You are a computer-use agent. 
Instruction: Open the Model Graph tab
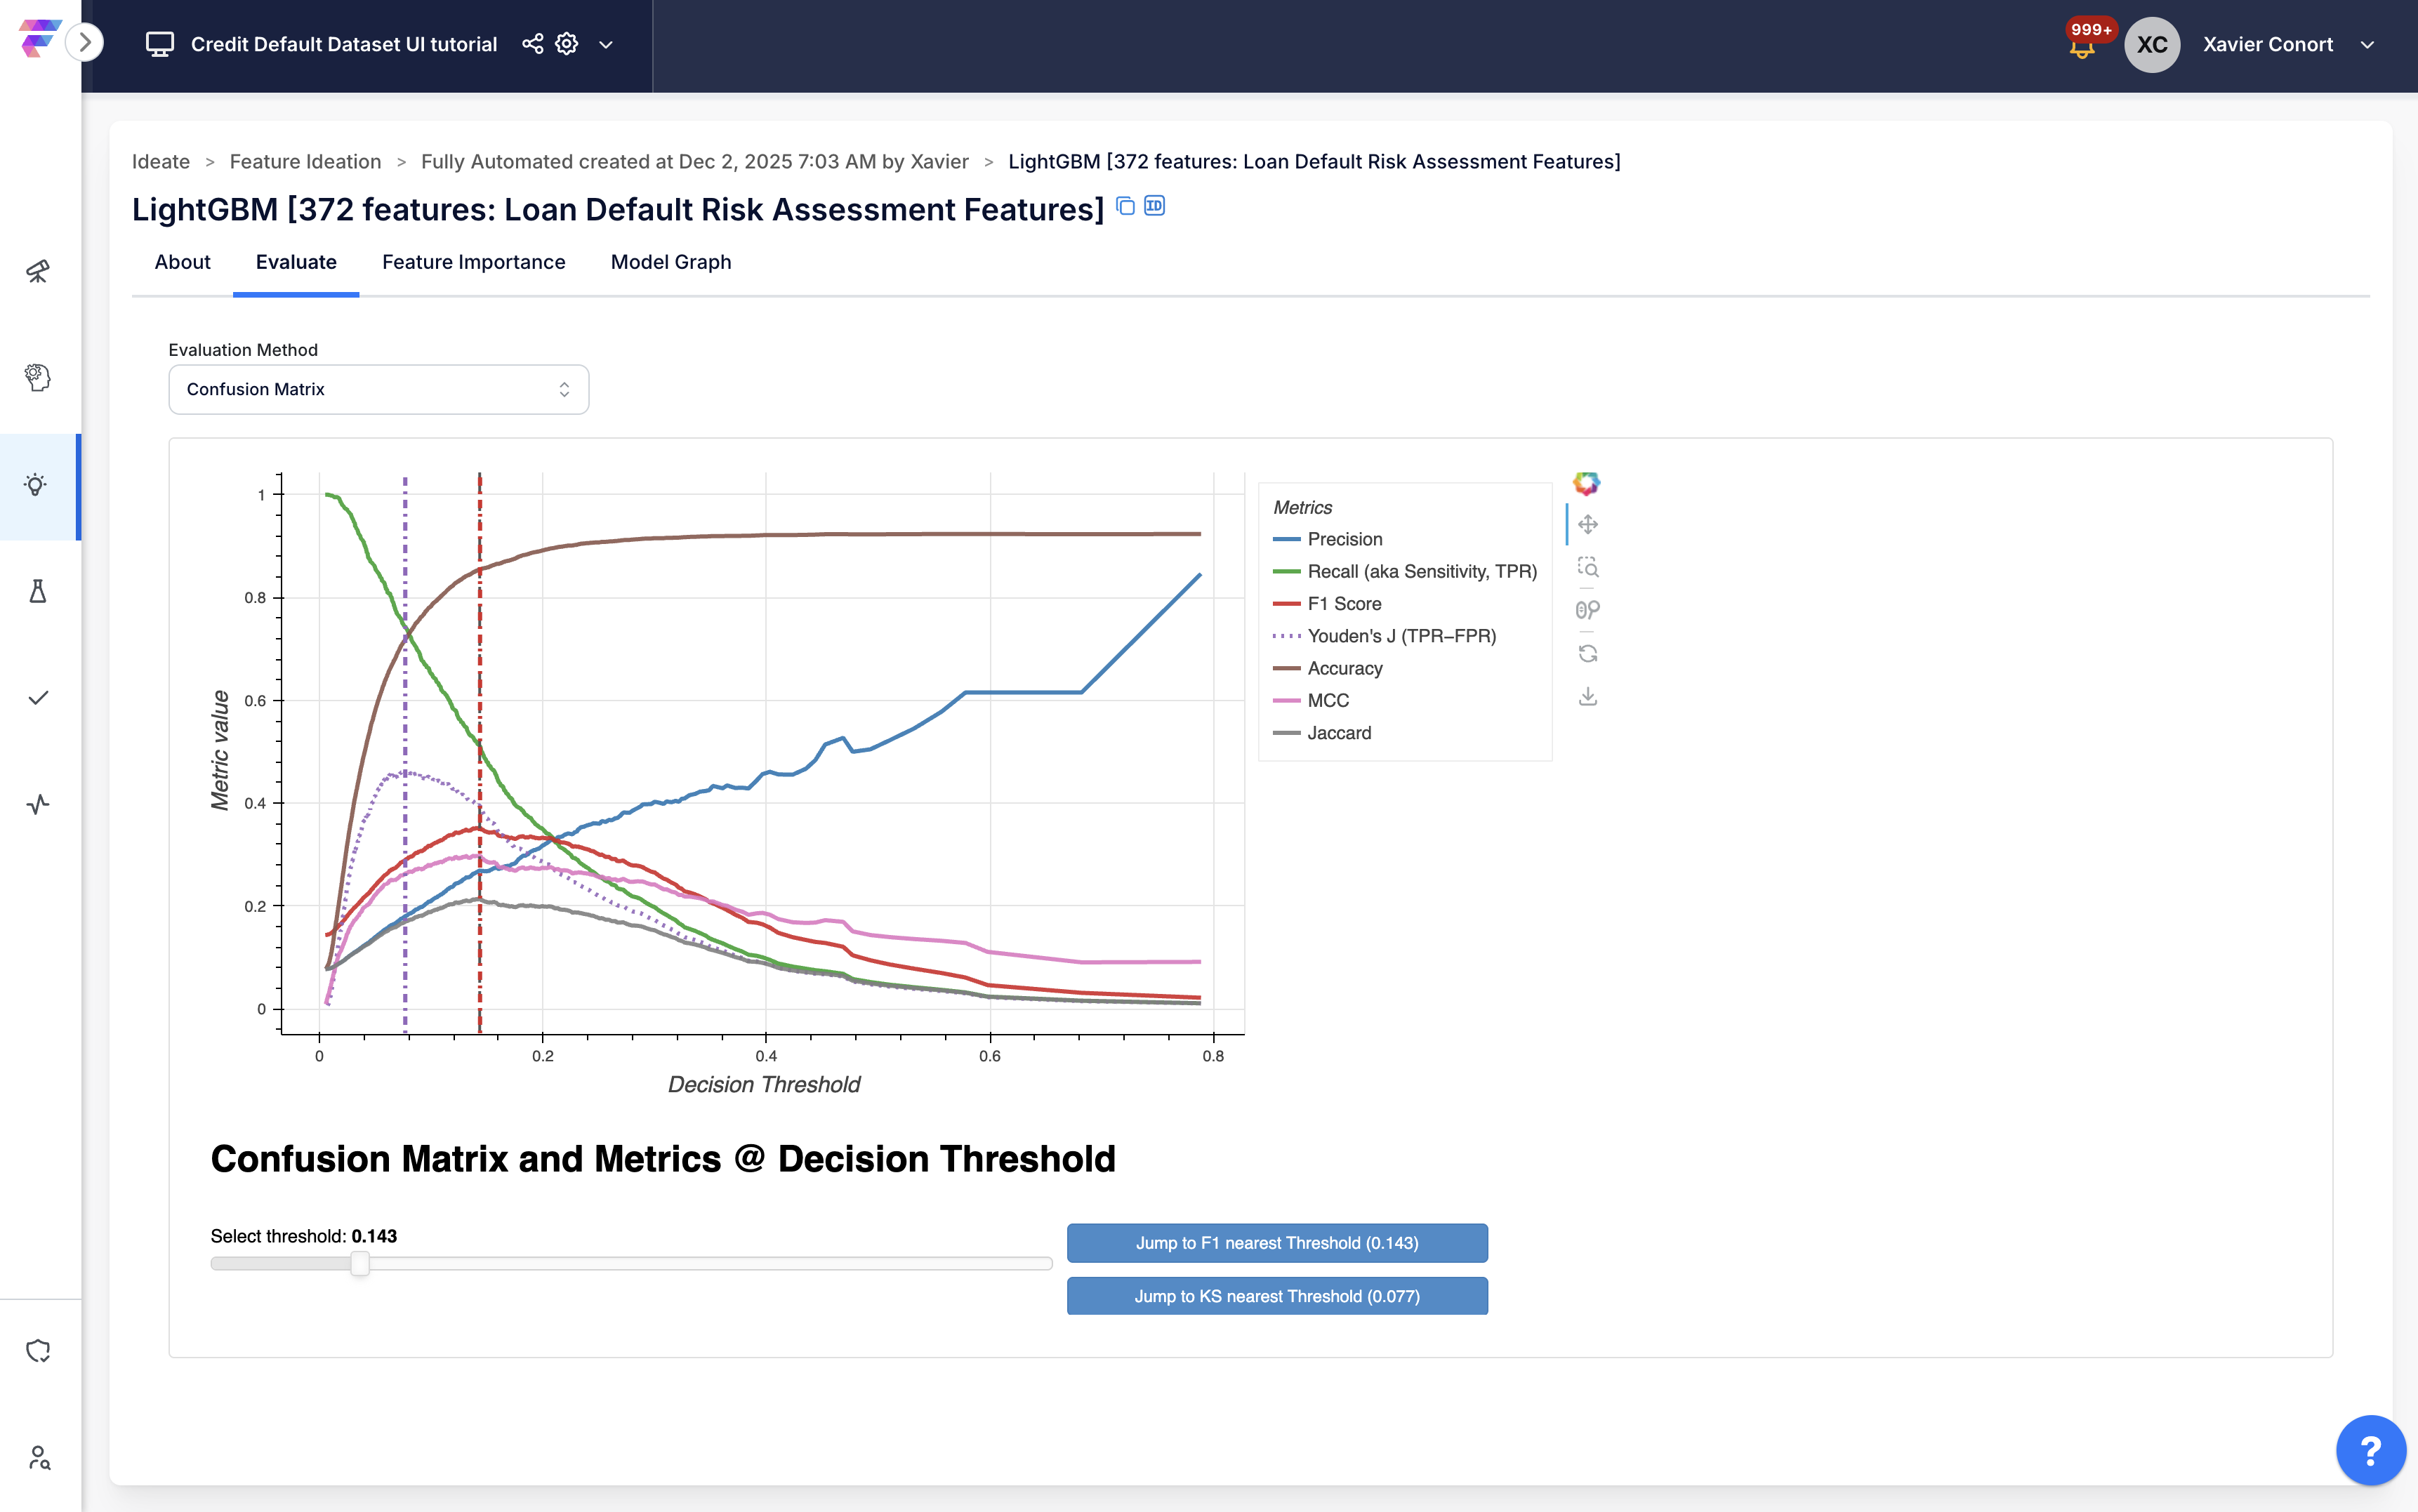point(670,262)
